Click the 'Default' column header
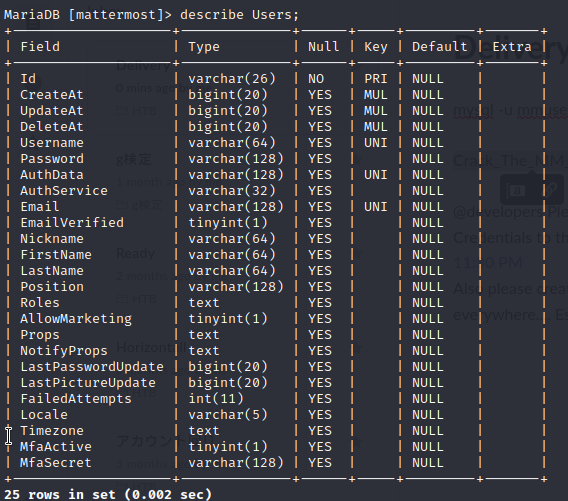 coord(439,47)
